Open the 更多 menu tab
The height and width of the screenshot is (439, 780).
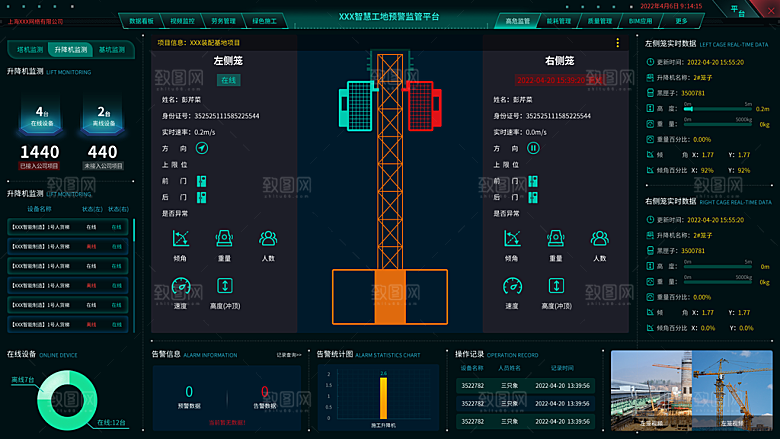[x=682, y=21]
